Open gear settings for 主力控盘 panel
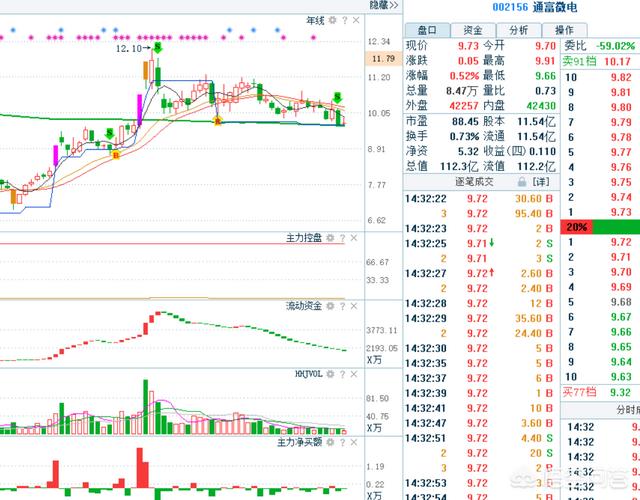The width and height of the screenshot is (640, 500). pyautogui.click(x=332, y=237)
